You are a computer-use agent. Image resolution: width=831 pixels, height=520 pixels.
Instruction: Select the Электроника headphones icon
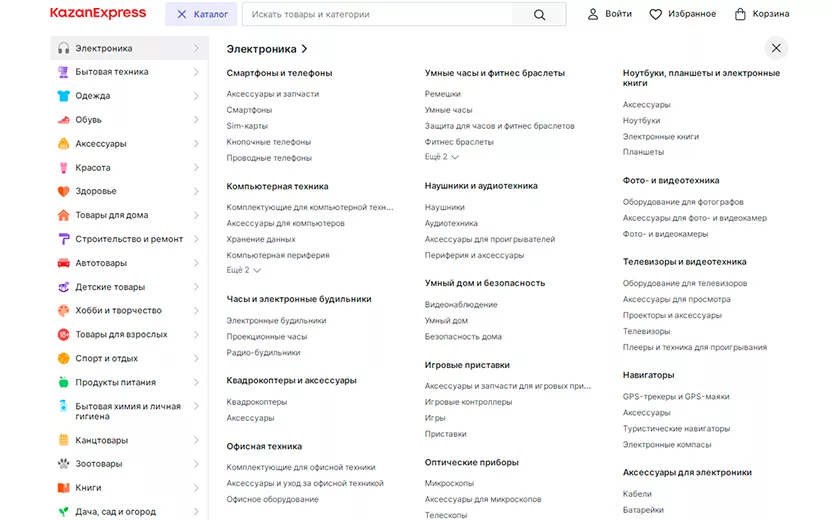coord(64,48)
